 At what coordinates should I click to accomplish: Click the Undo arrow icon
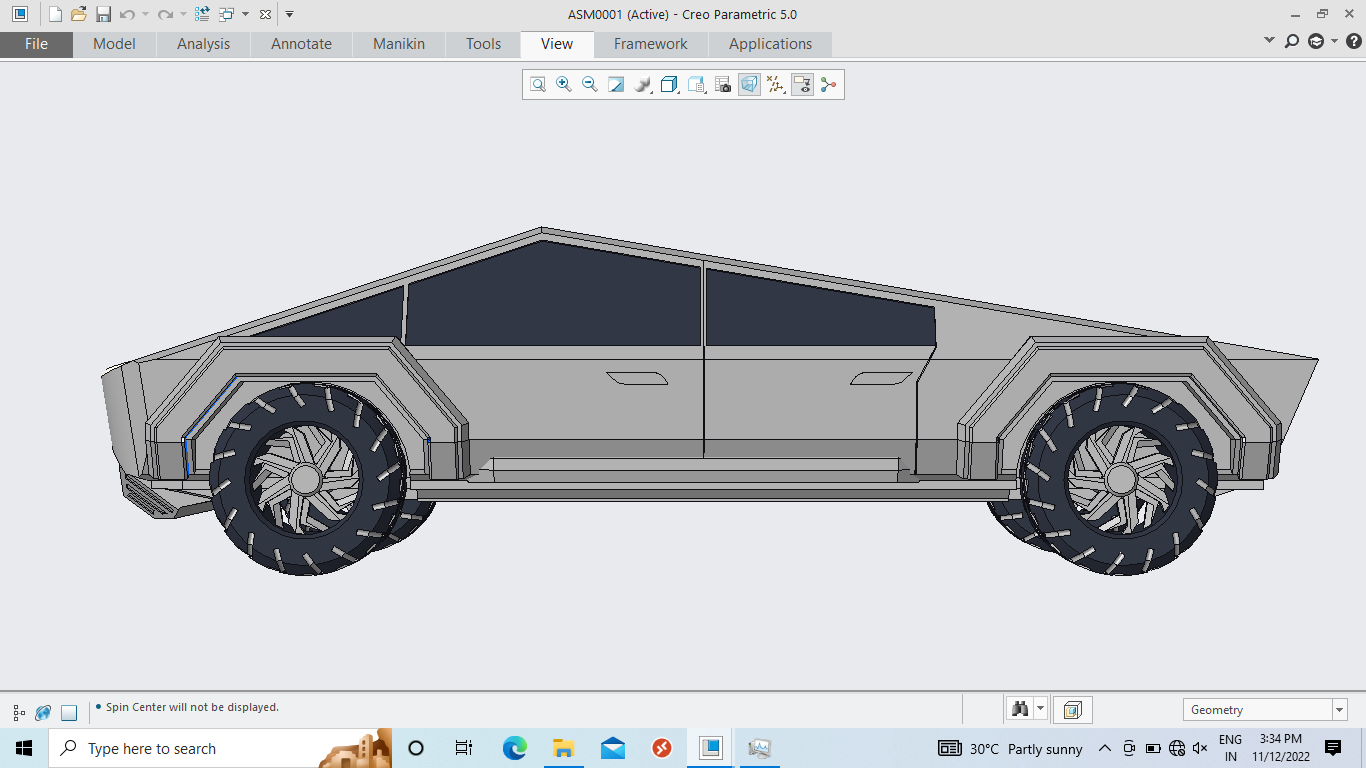click(127, 14)
